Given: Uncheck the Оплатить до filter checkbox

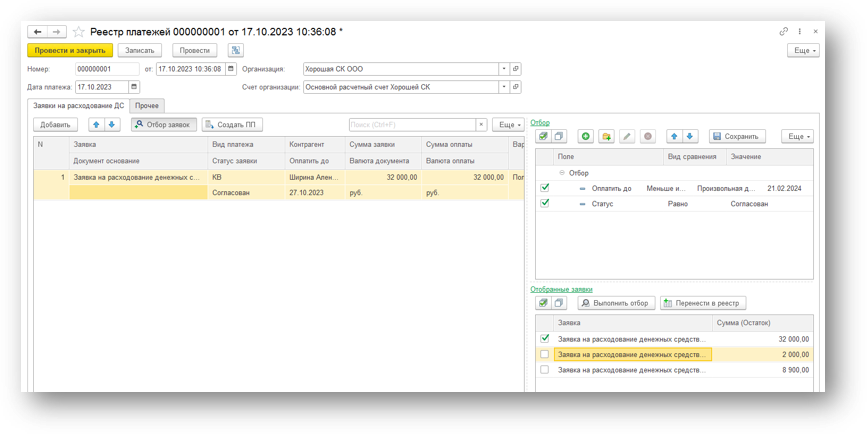Looking at the screenshot, I should (545, 188).
